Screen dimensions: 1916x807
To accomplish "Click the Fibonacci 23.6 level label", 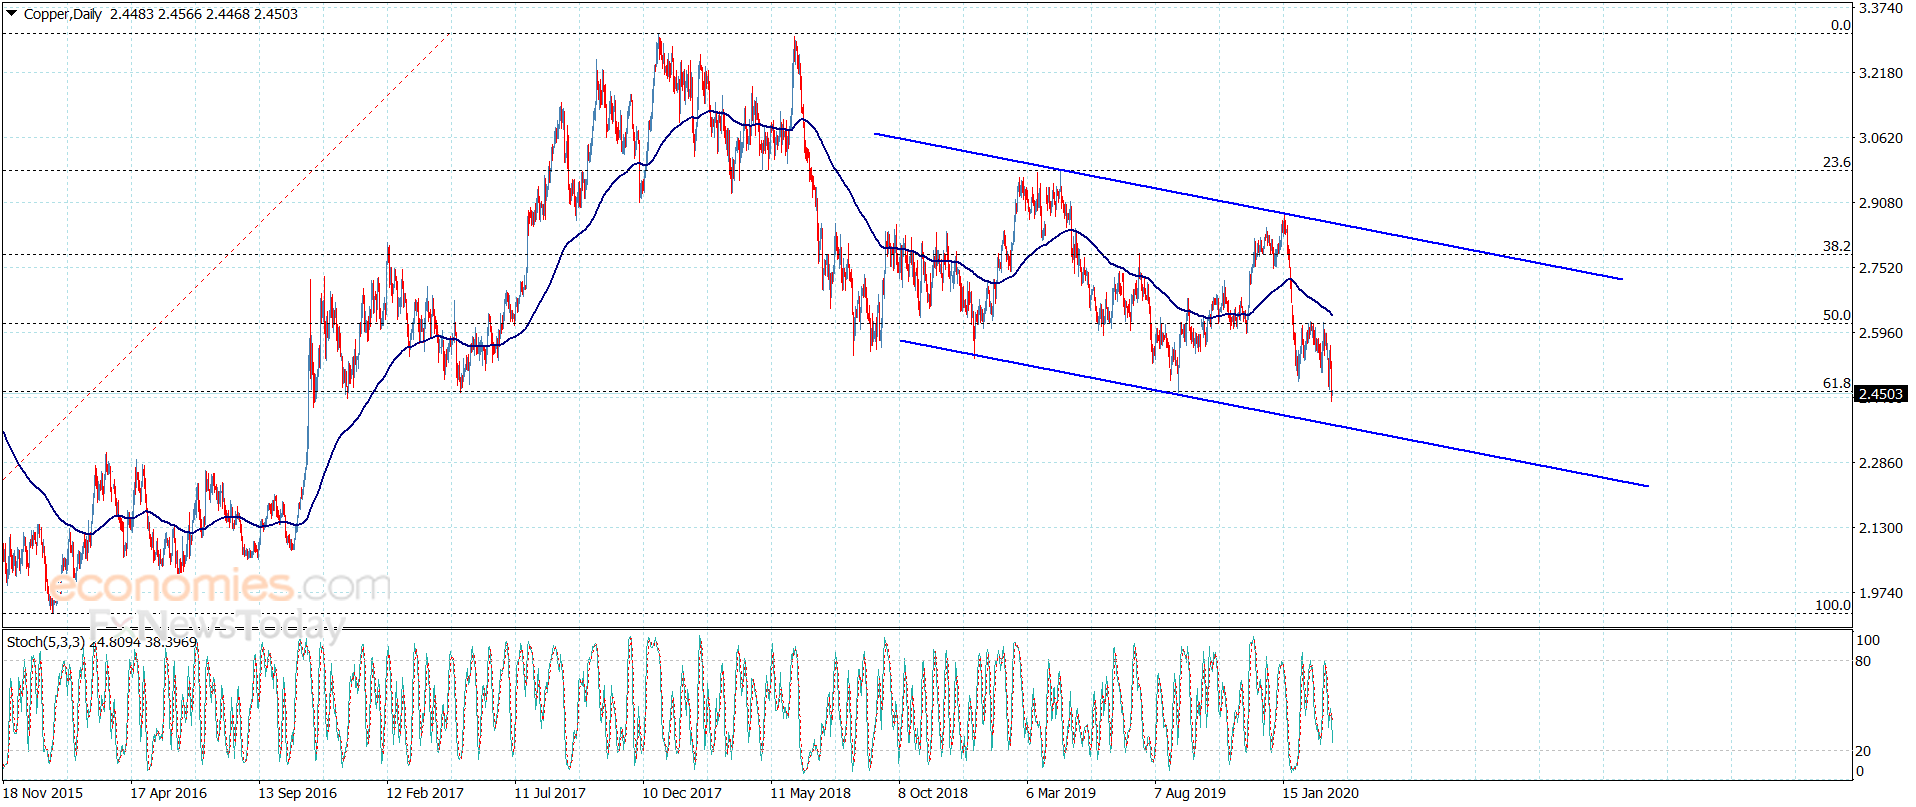I will [1837, 162].
